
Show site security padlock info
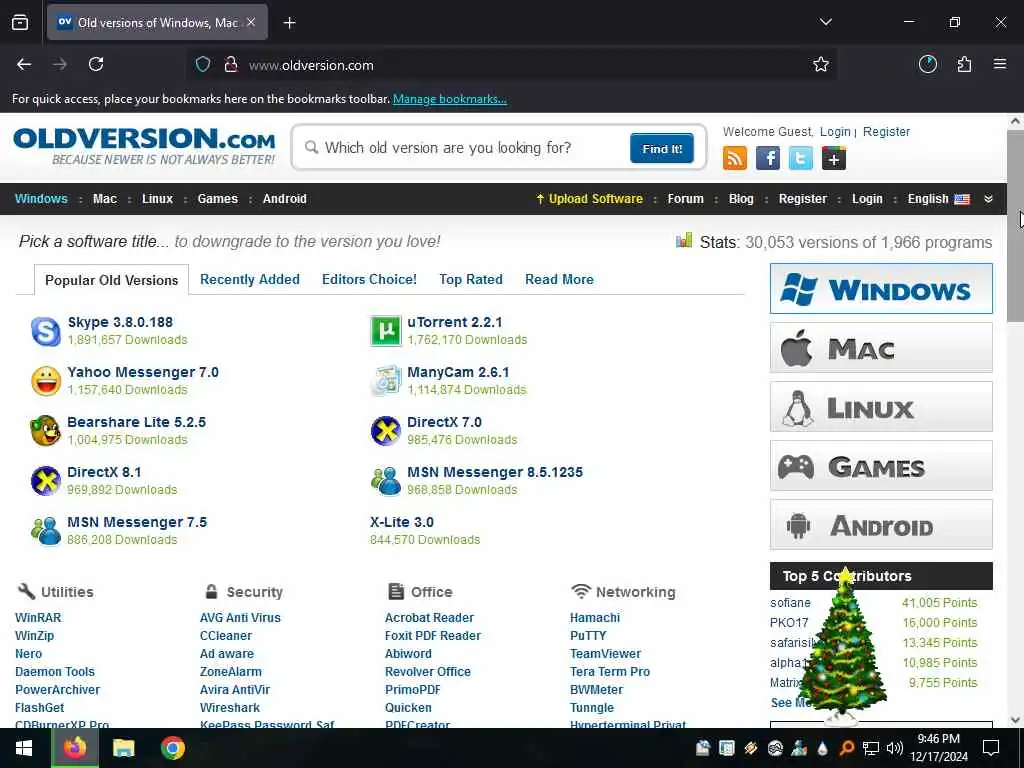pos(230,65)
